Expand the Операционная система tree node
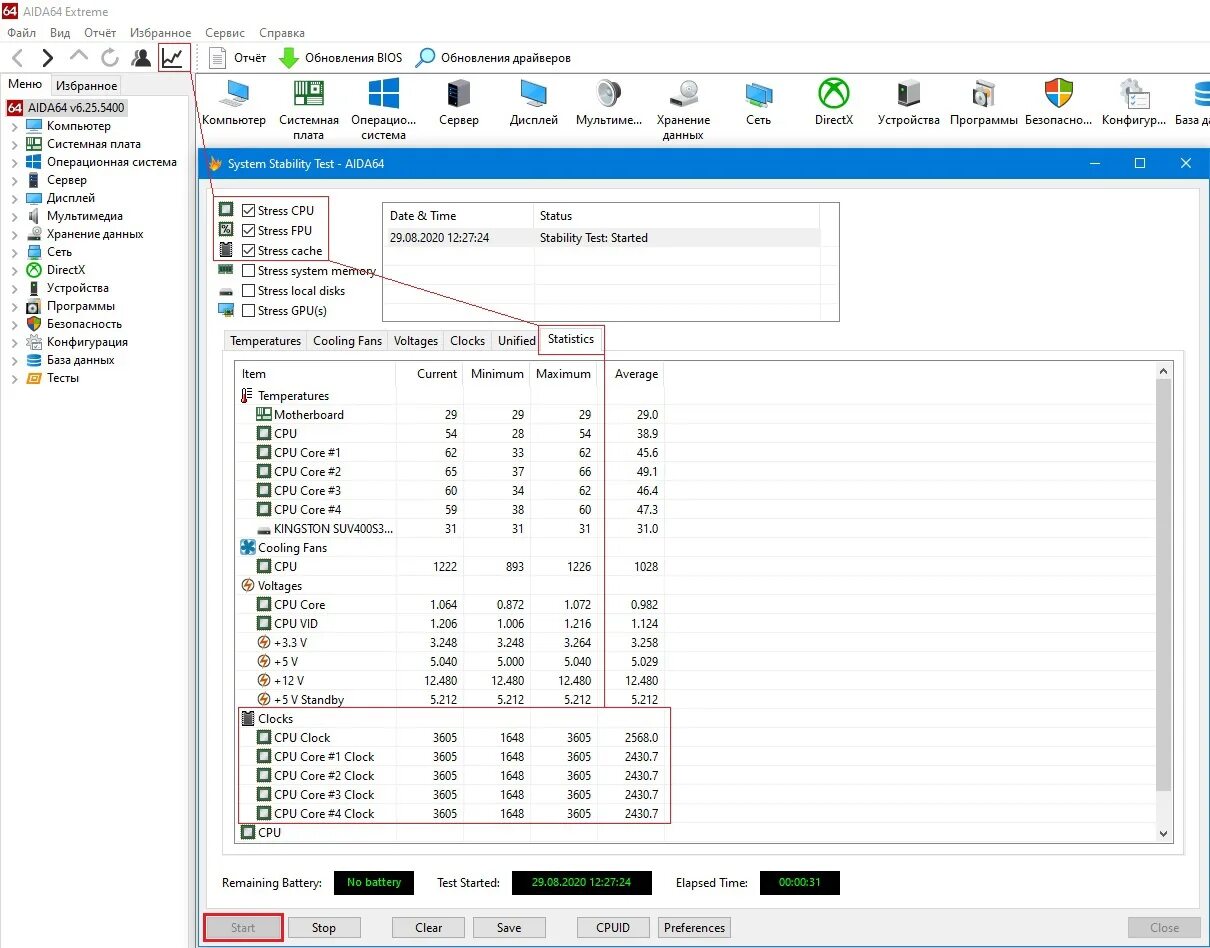This screenshot has height=948, width=1210. coord(14,162)
